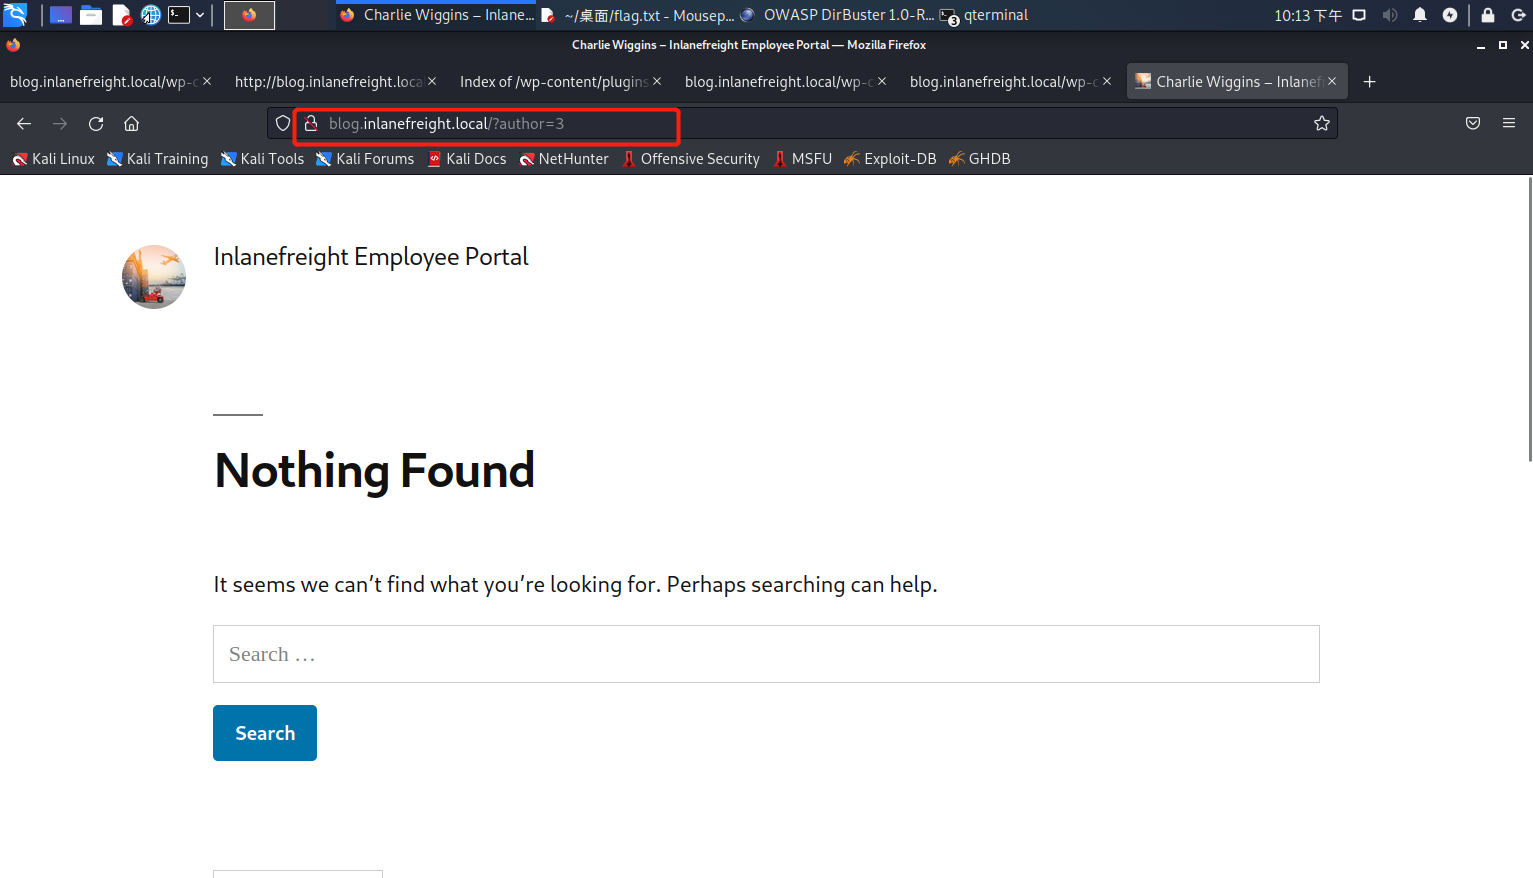Viewport: 1533px width, 878px height.
Task: Open the Kali Linux bookmark
Action: pyautogui.click(x=53, y=159)
